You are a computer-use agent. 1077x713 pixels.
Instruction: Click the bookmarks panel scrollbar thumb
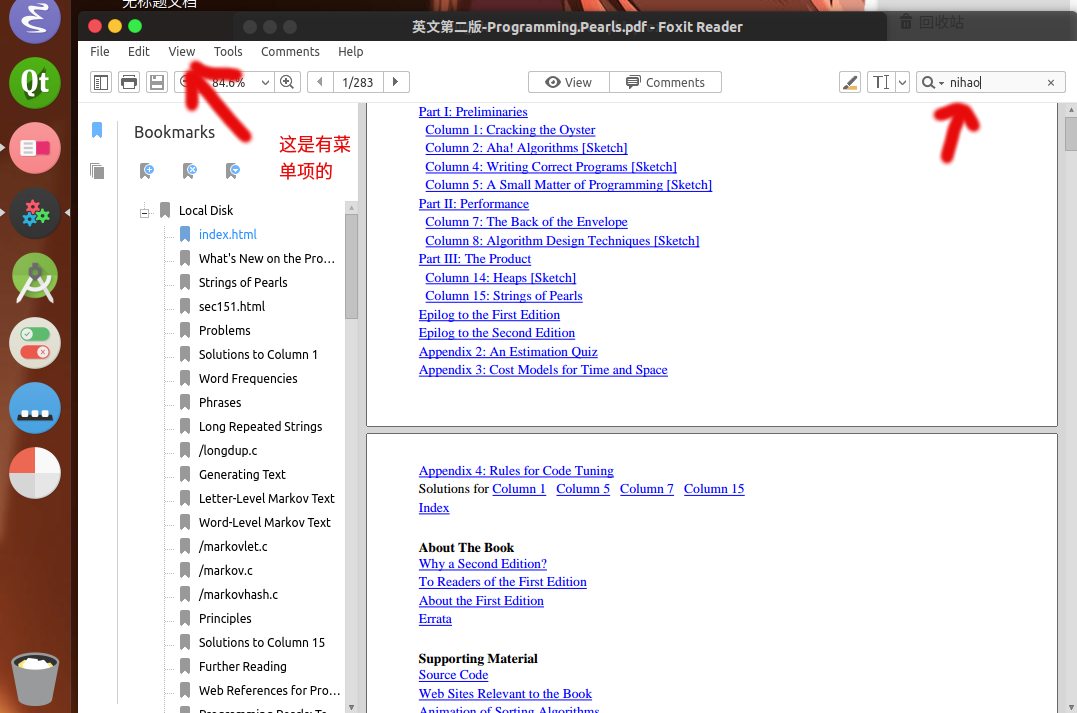pos(352,267)
